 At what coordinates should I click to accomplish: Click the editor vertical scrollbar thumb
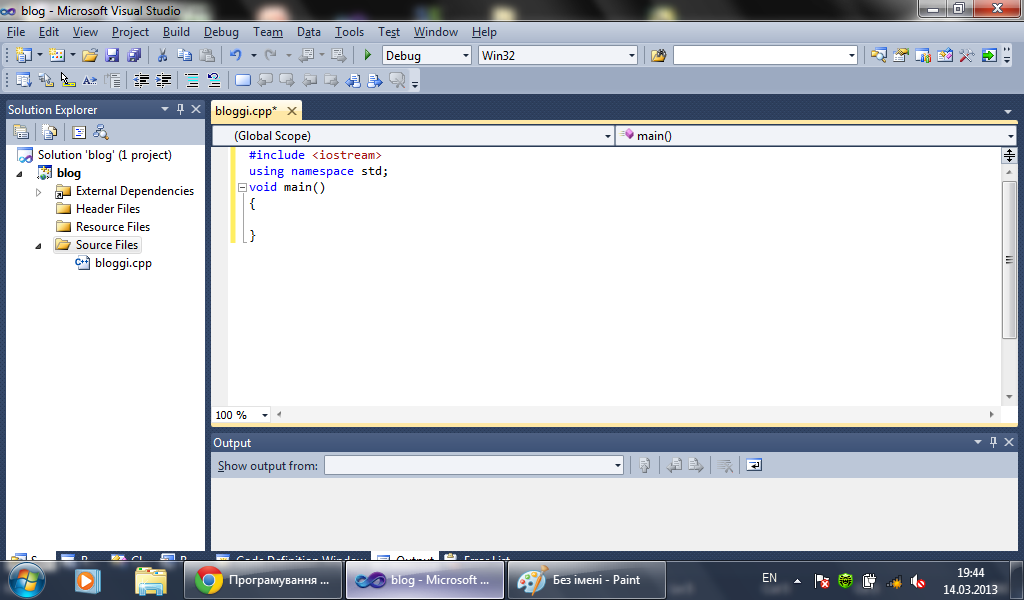(1009, 259)
